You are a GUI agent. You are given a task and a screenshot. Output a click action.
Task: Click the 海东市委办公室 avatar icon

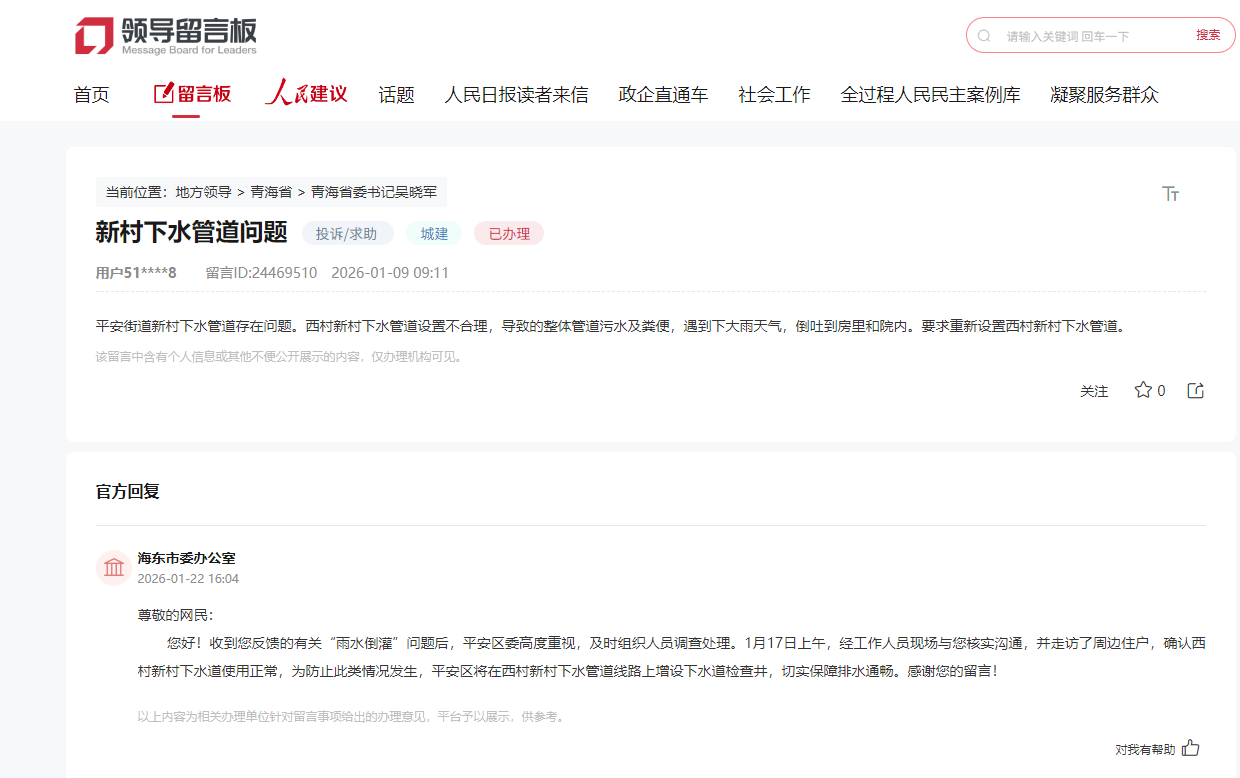pyautogui.click(x=114, y=568)
